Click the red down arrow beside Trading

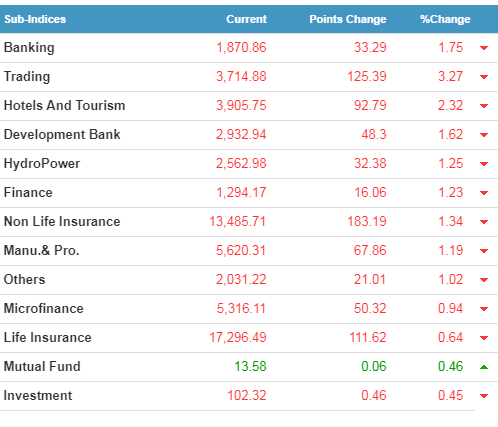point(484,77)
